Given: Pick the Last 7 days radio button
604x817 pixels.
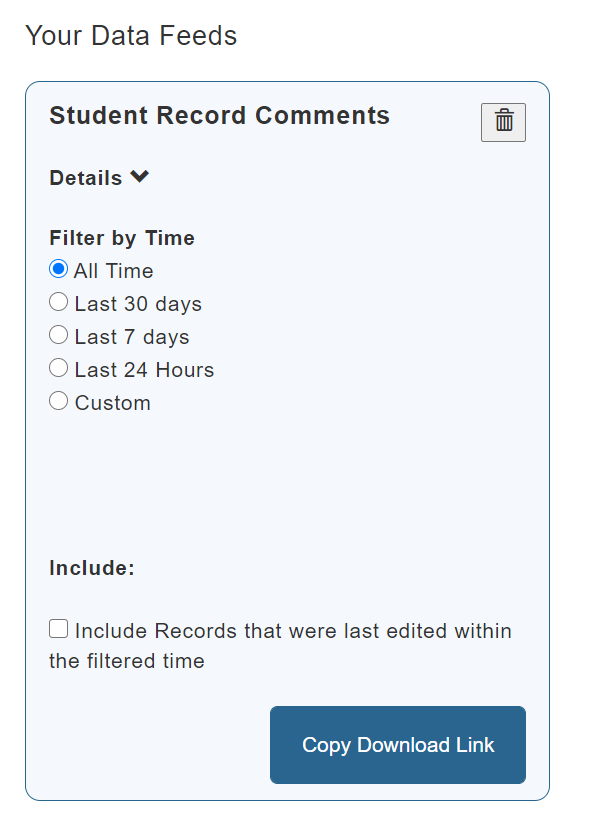Looking at the screenshot, I should 59,335.
